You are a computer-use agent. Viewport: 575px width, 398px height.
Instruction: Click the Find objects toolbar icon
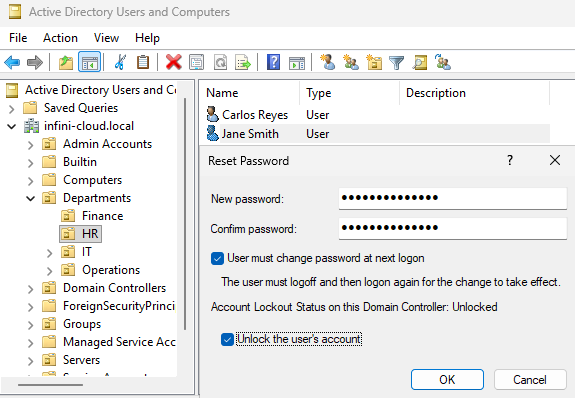pyautogui.click(x=420, y=62)
